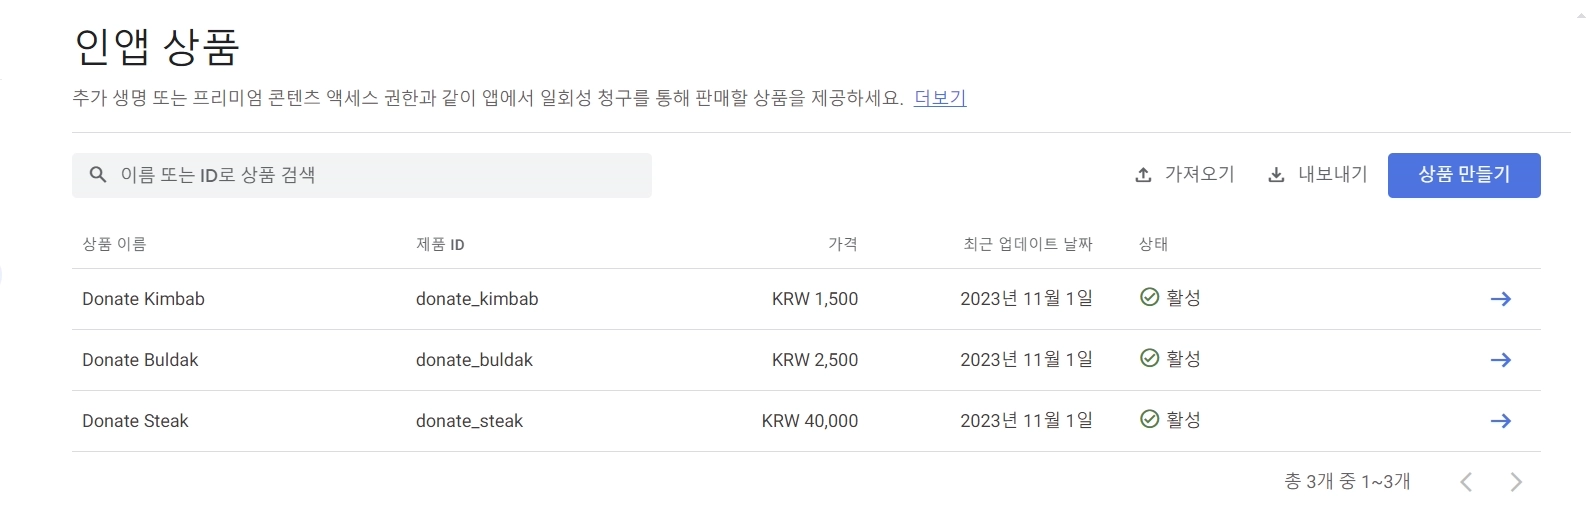Open Donate Buldak row arrow icon

[1500, 360]
